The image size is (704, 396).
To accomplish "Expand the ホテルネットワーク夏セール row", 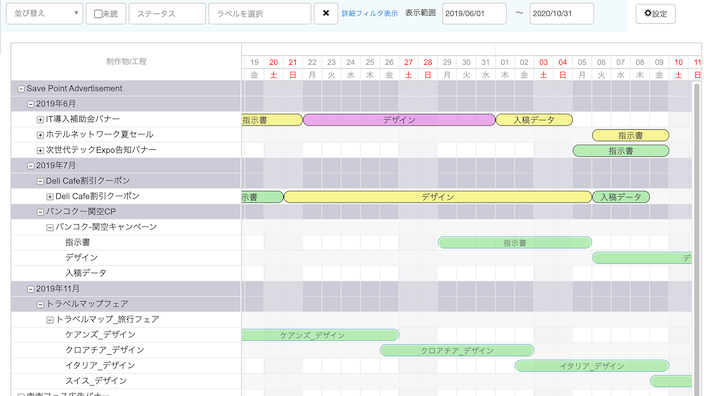I will tap(40, 135).
